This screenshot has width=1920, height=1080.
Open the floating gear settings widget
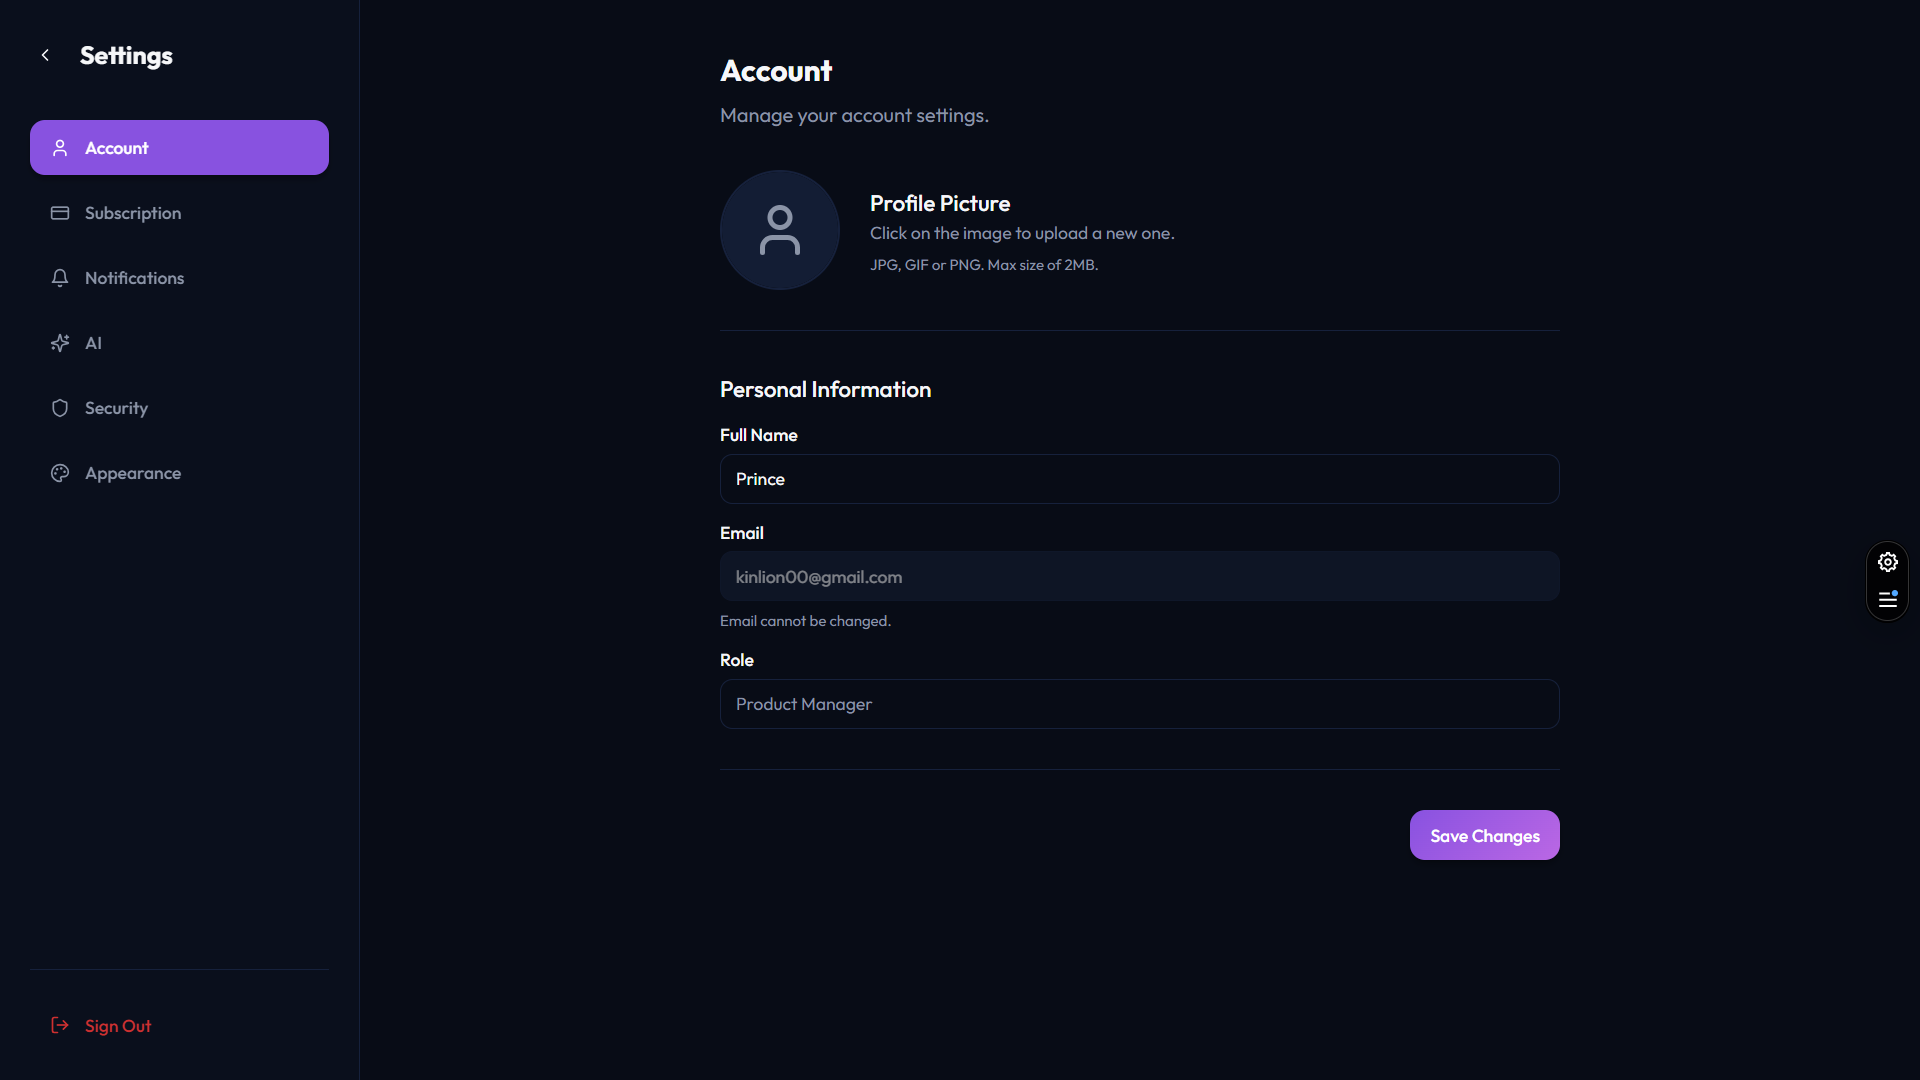click(x=1887, y=562)
